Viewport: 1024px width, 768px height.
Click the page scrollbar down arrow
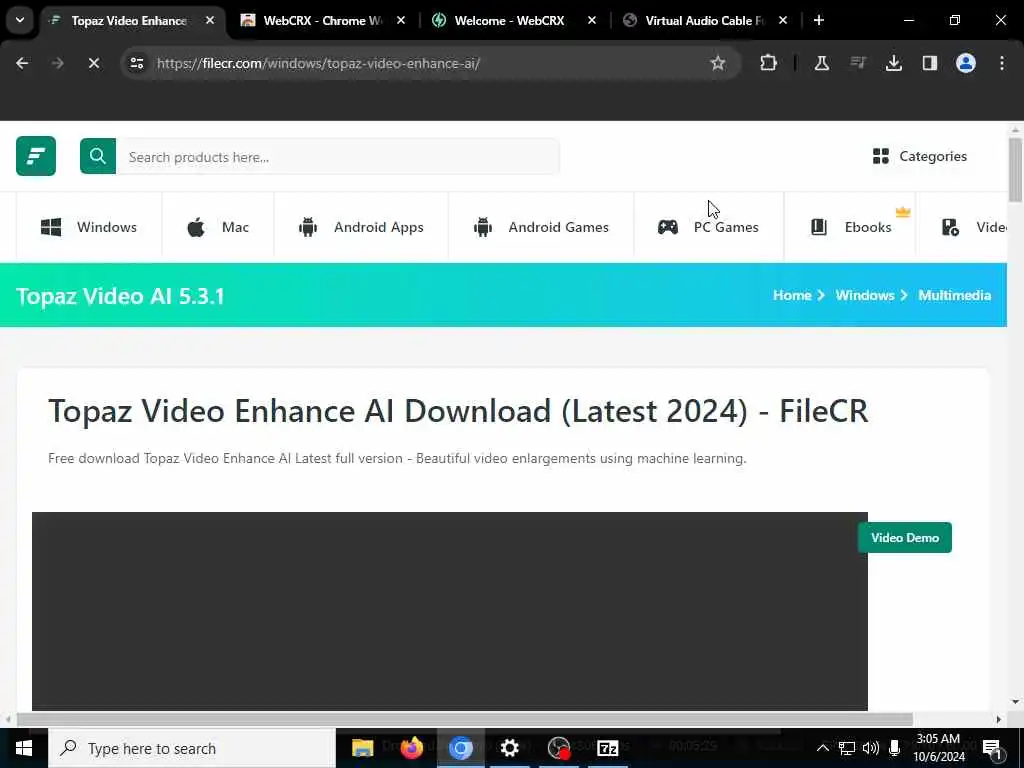[1015, 702]
